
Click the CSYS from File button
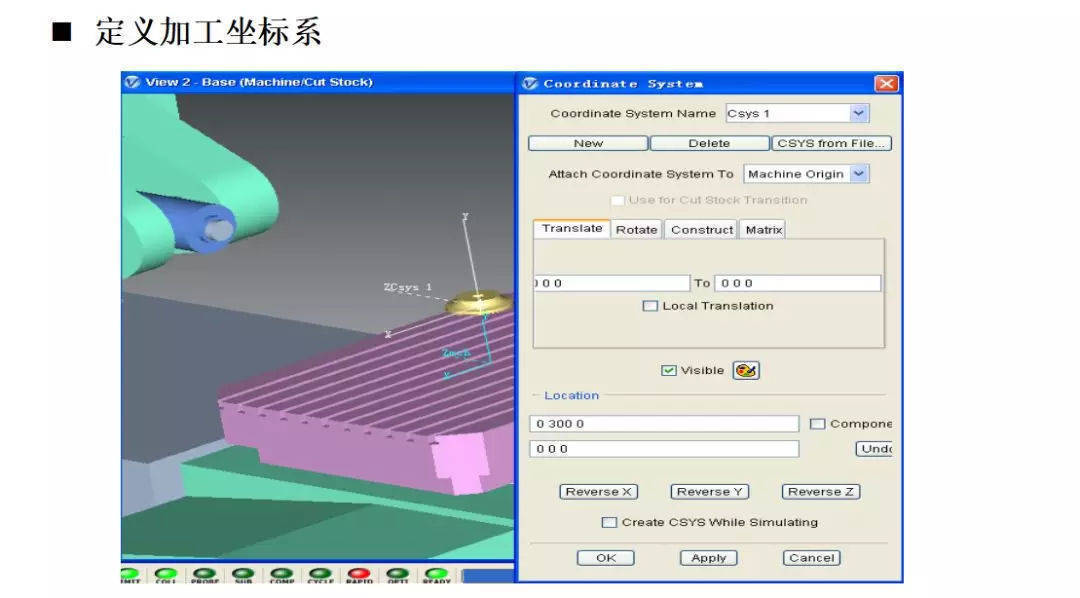coord(831,143)
